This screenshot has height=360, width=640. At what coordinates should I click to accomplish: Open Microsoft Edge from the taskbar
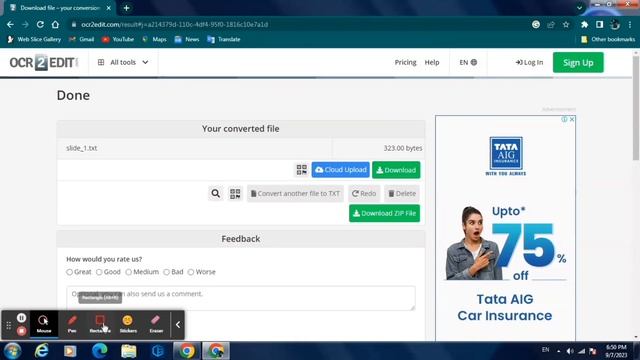click(100, 351)
